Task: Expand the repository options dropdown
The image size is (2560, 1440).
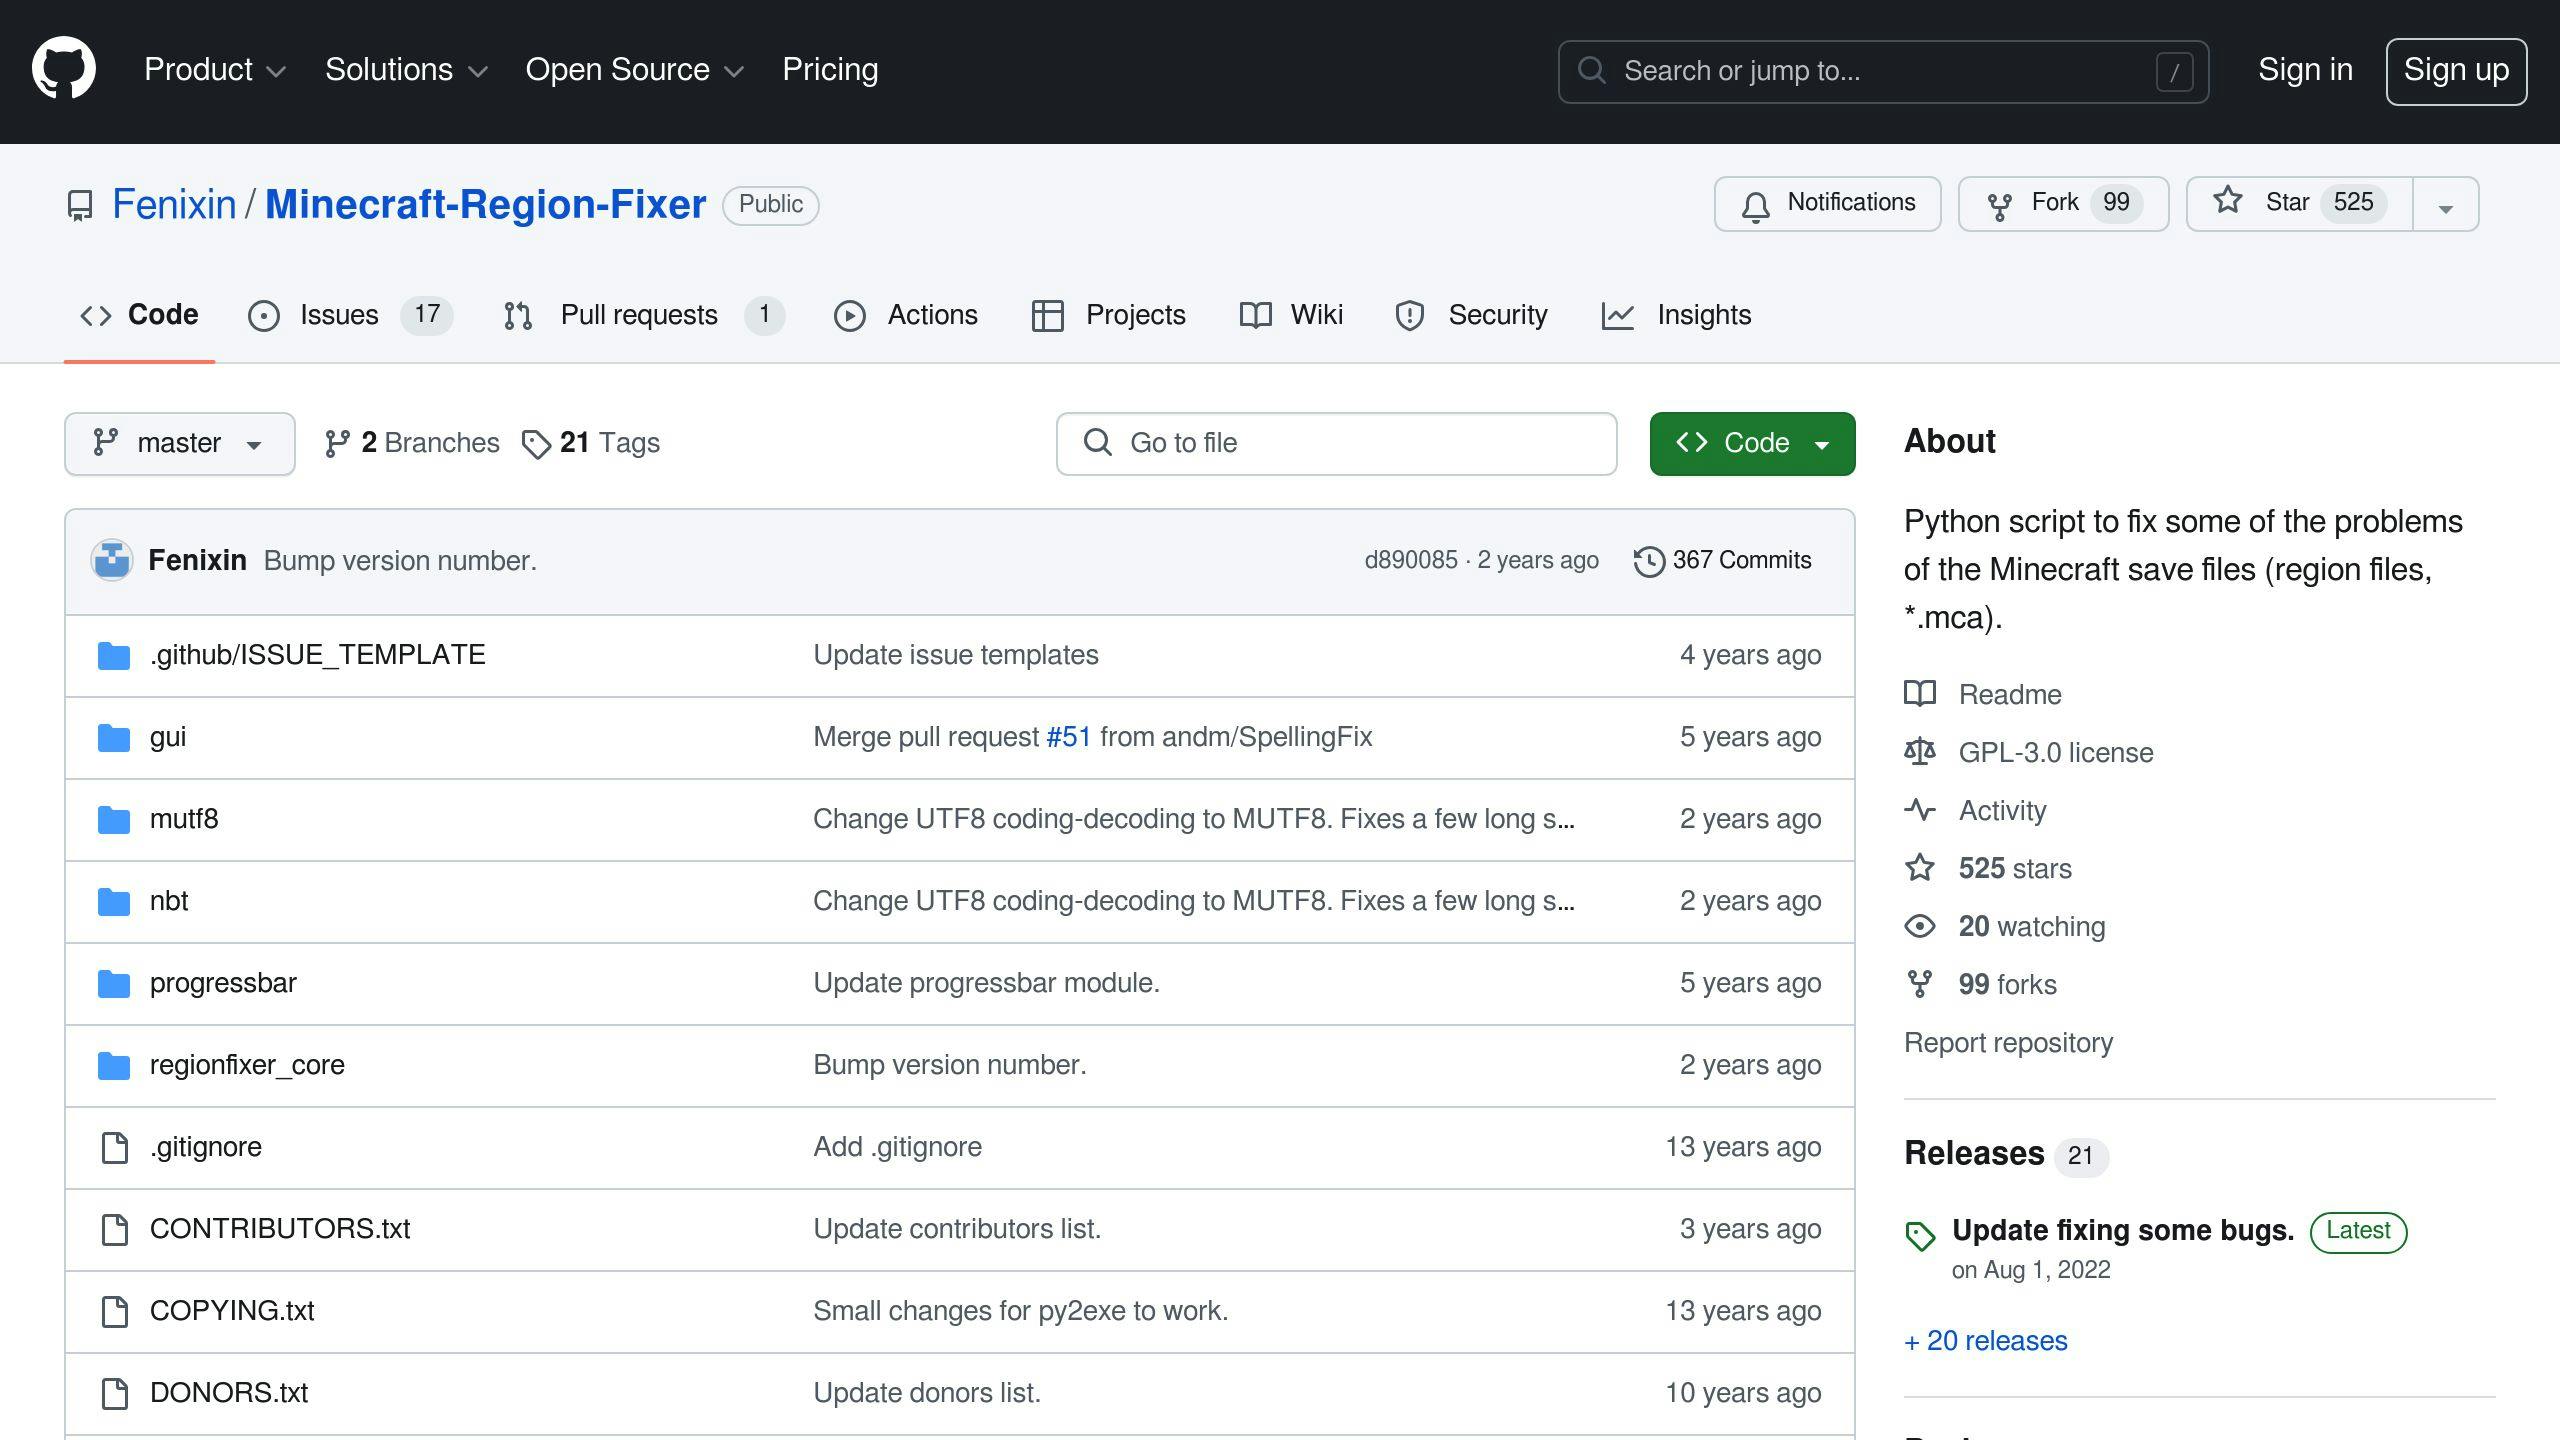Action: point(2446,202)
